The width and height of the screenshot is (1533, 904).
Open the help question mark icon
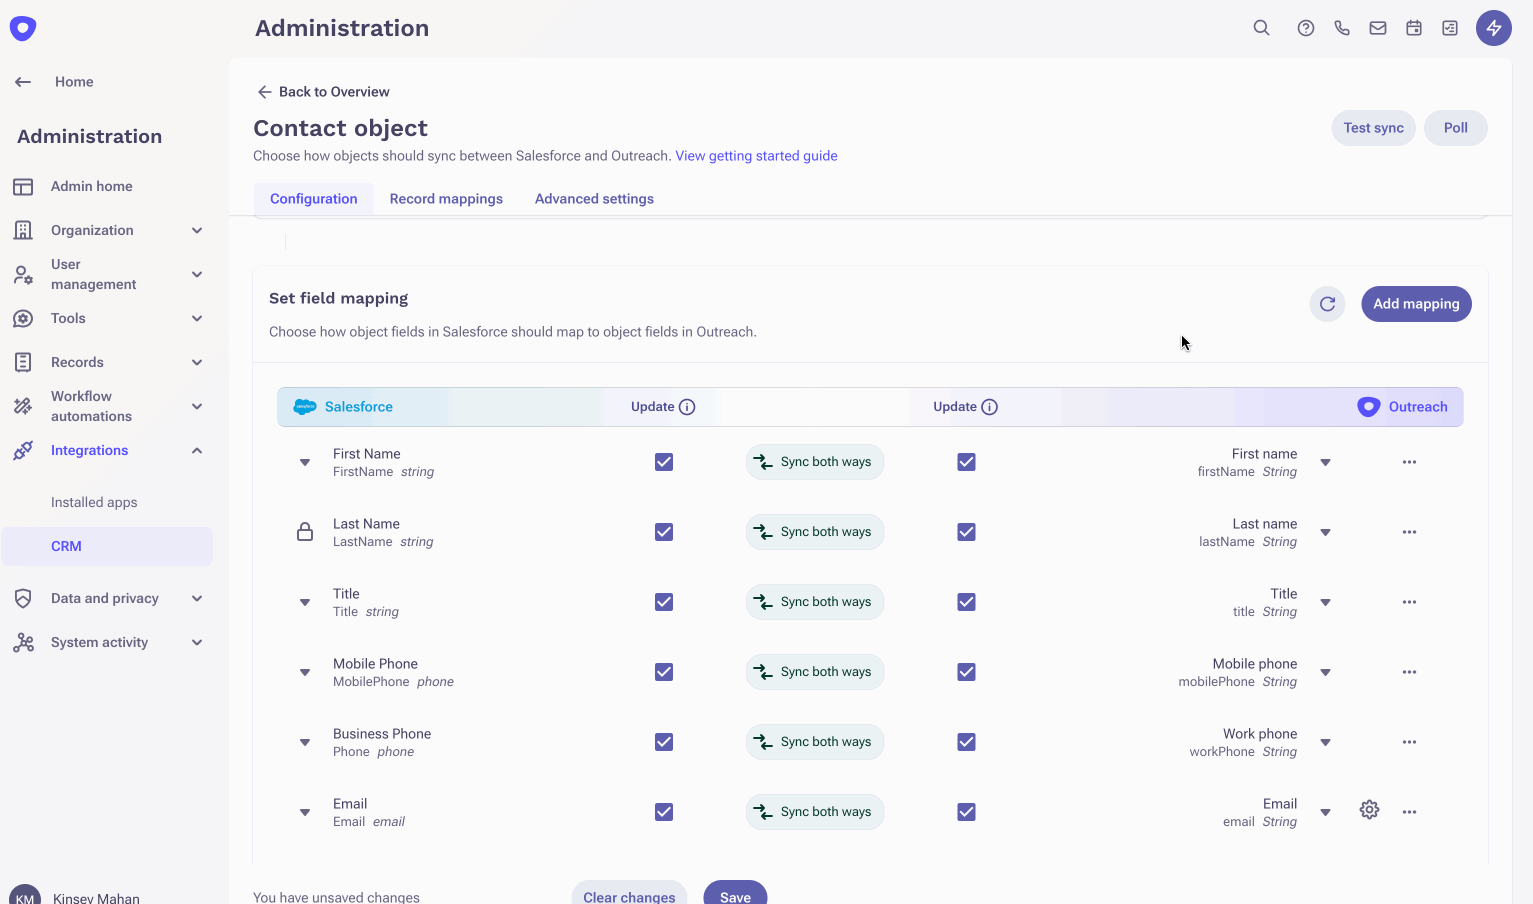coord(1306,28)
